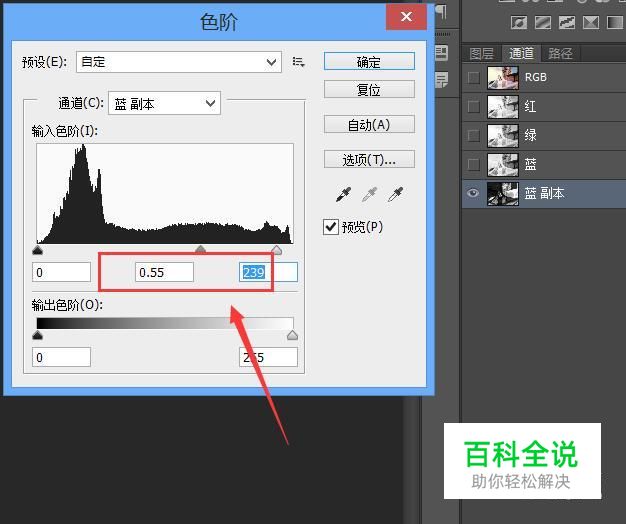Click the histogram display
Screen dimensions: 626x524
tap(165, 194)
